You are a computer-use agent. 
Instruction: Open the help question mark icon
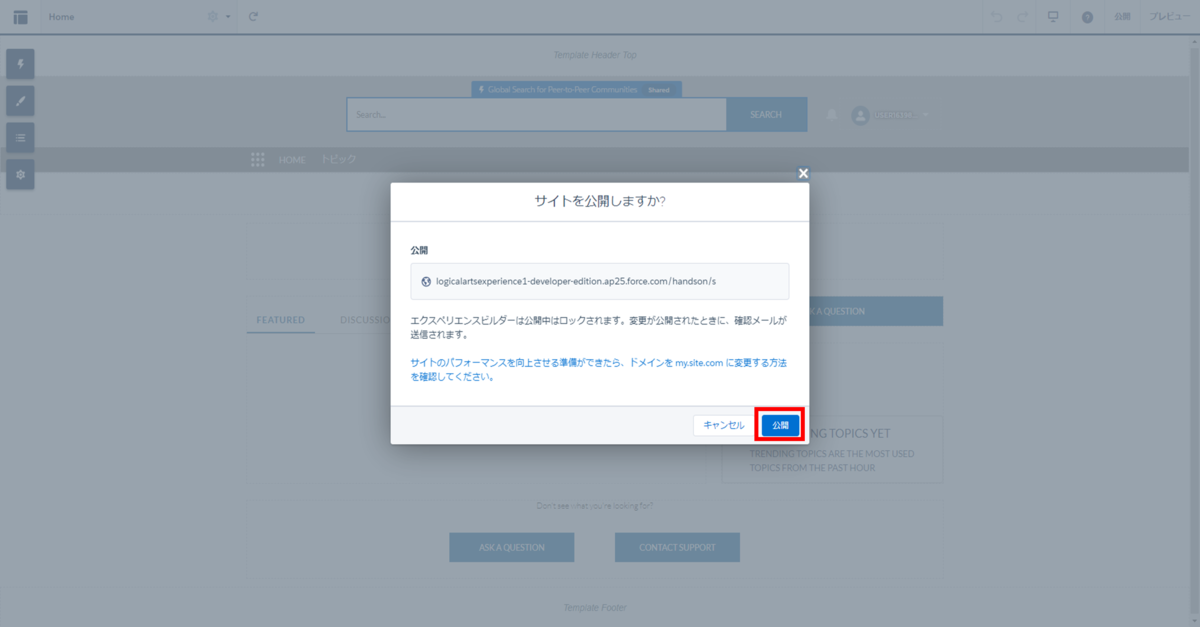pyautogui.click(x=1087, y=17)
